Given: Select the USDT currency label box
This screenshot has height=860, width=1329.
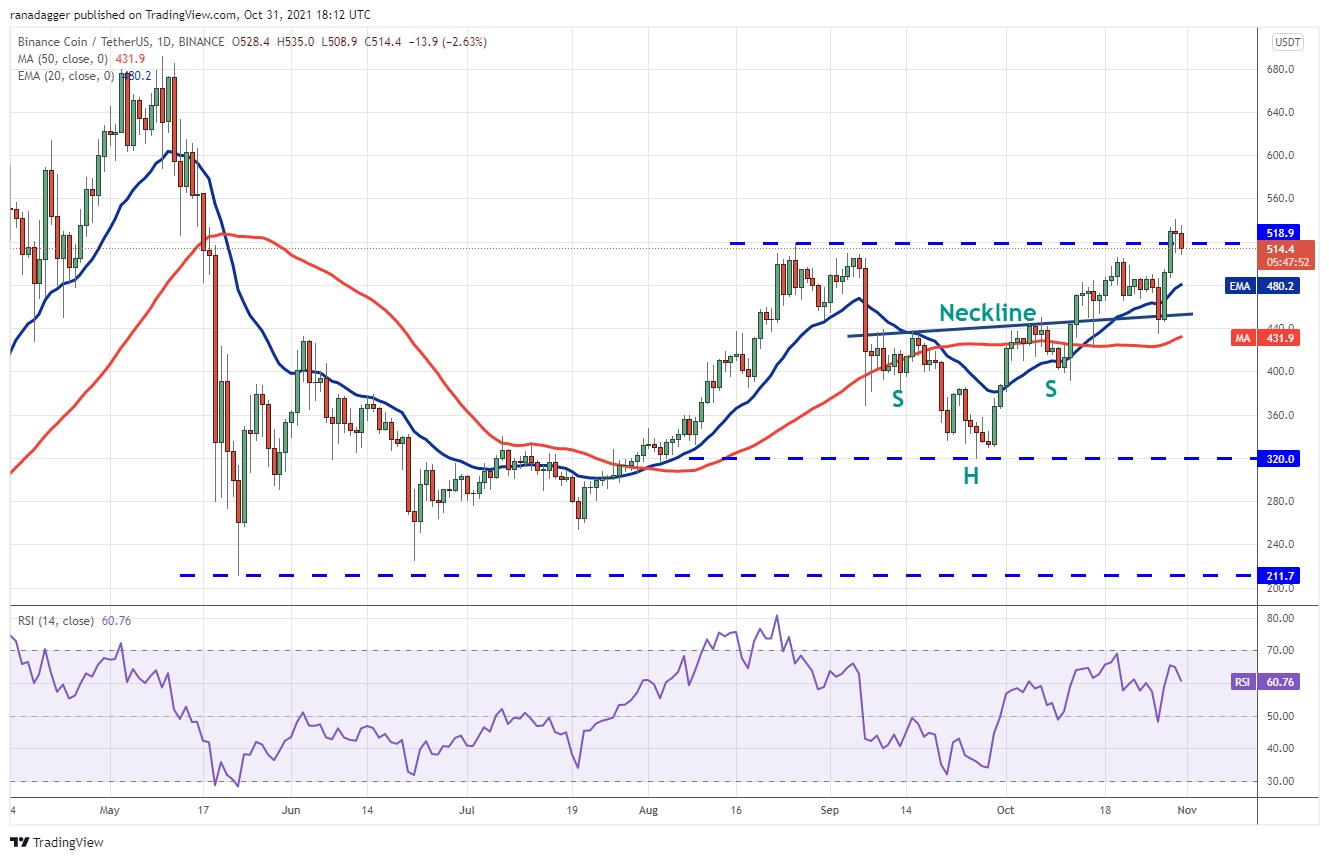Looking at the screenshot, I should pyautogui.click(x=1286, y=42).
